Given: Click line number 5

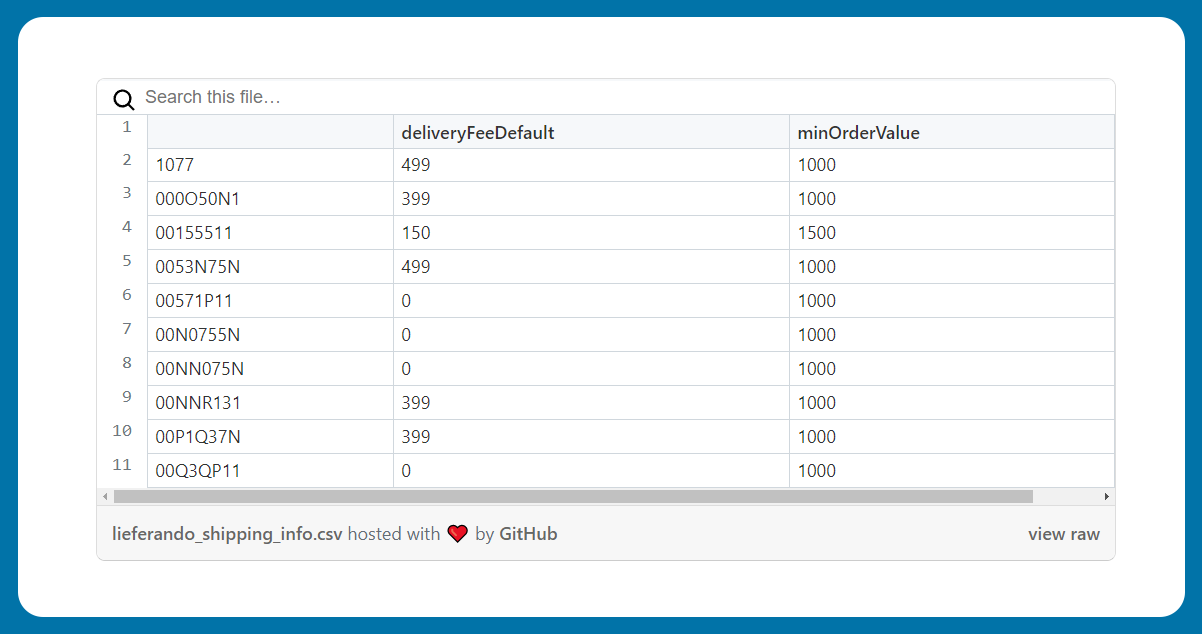Looking at the screenshot, I should (x=126, y=261).
